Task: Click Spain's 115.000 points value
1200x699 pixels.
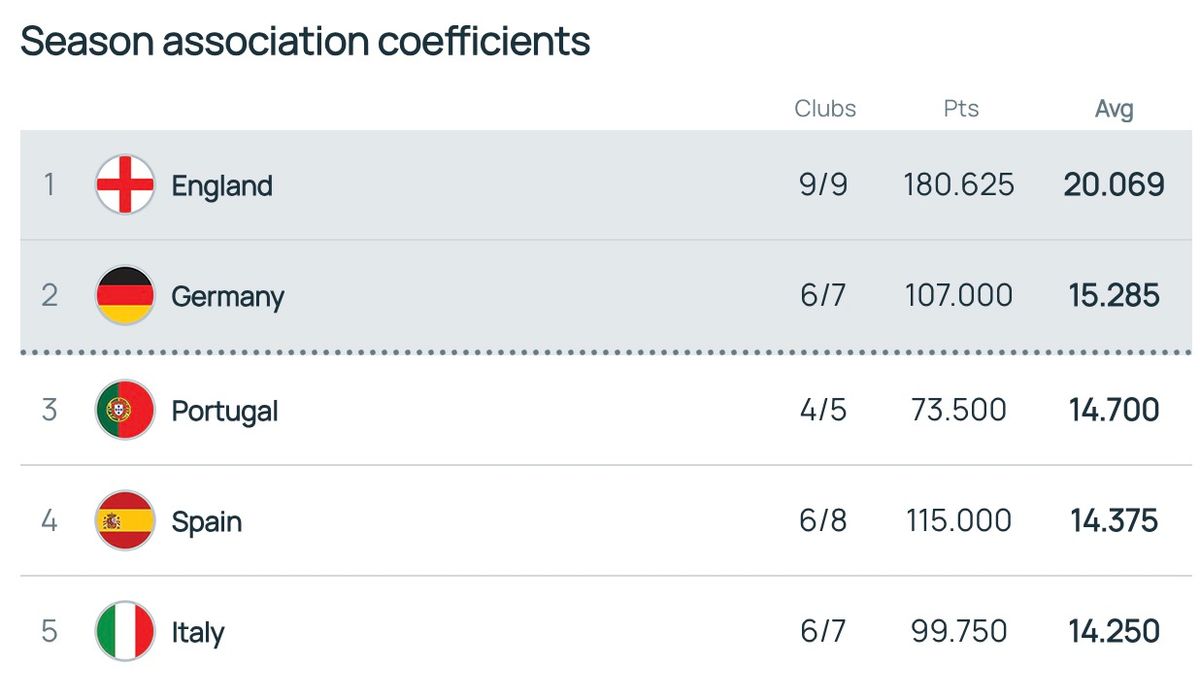Action: point(959,521)
